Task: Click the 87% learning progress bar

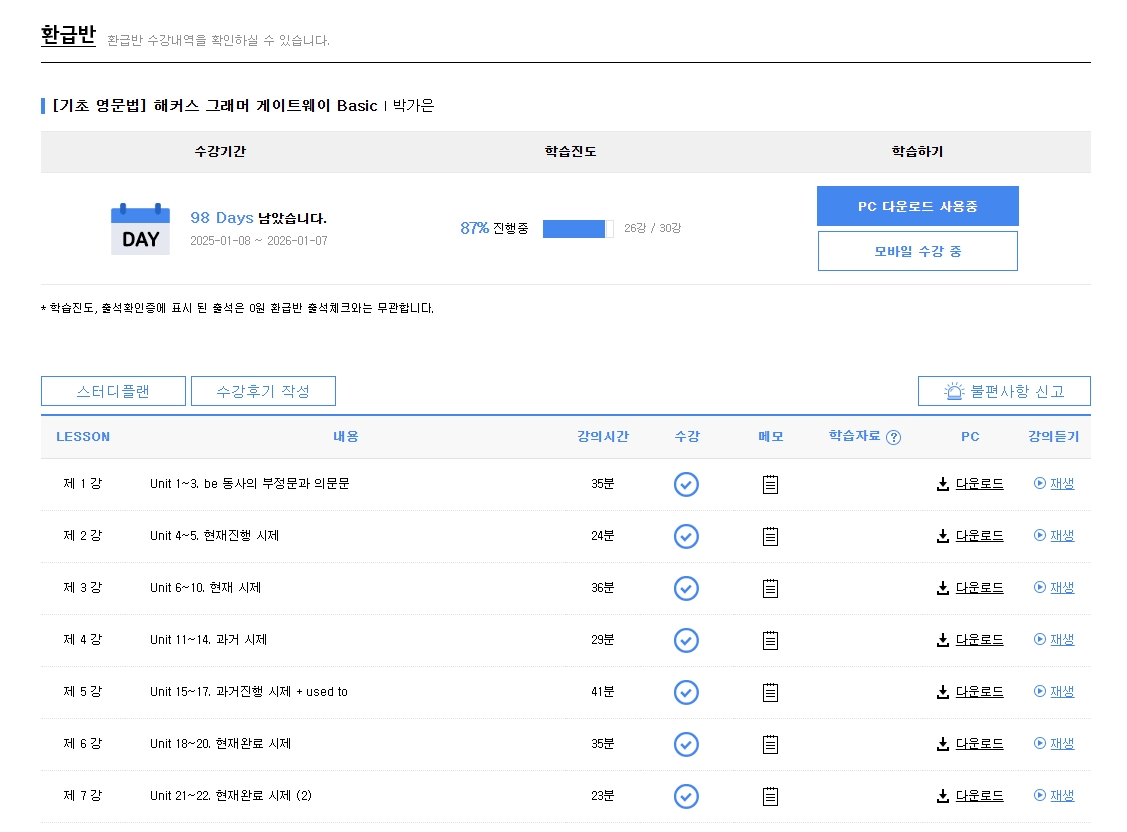Action: pos(578,228)
